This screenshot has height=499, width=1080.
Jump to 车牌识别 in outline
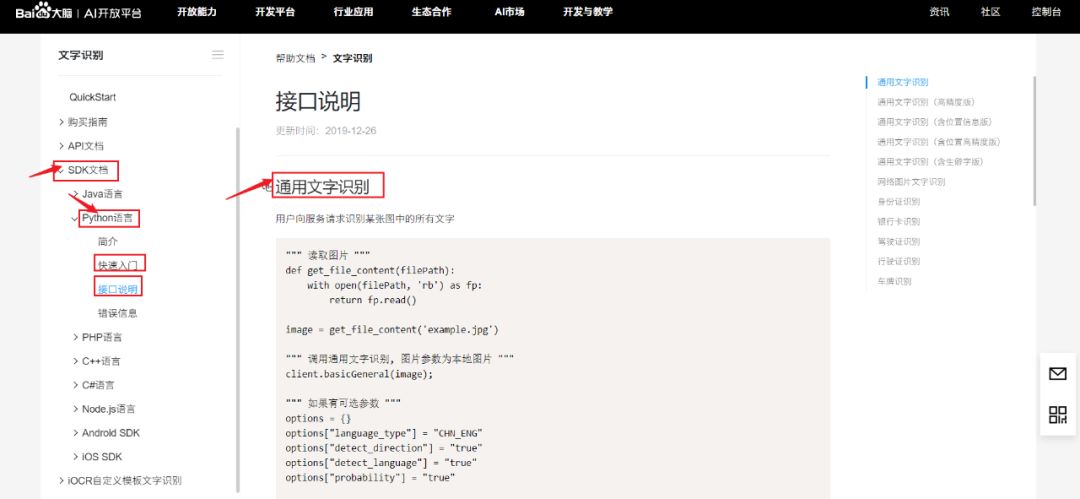click(894, 281)
